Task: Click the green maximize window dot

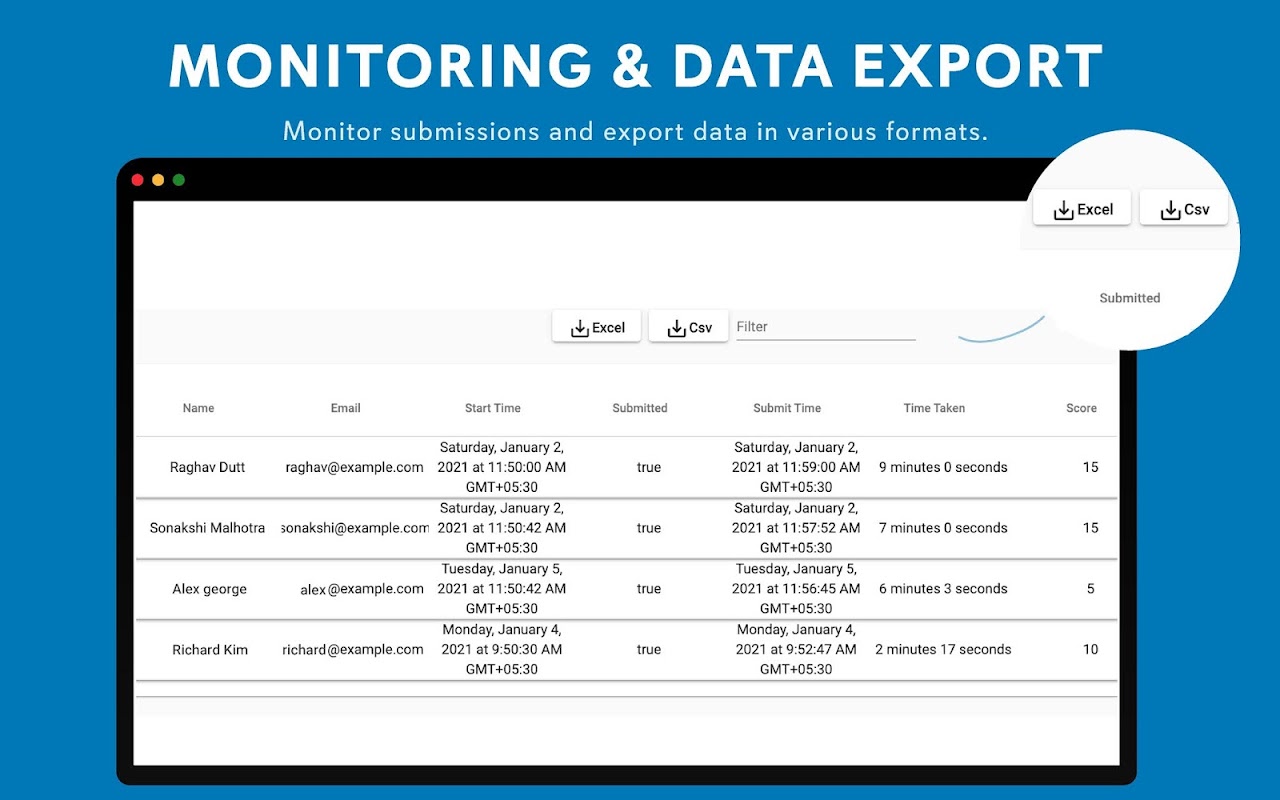Action: pyautogui.click(x=179, y=180)
